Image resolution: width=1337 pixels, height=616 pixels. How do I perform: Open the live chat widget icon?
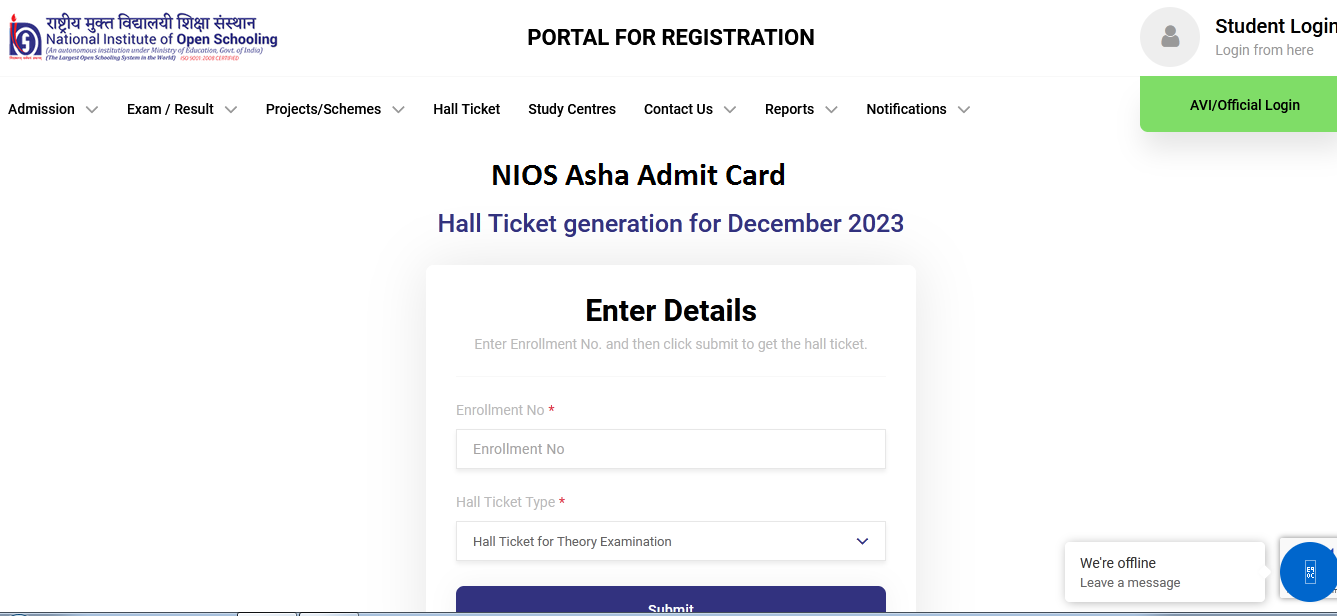tap(1308, 571)
